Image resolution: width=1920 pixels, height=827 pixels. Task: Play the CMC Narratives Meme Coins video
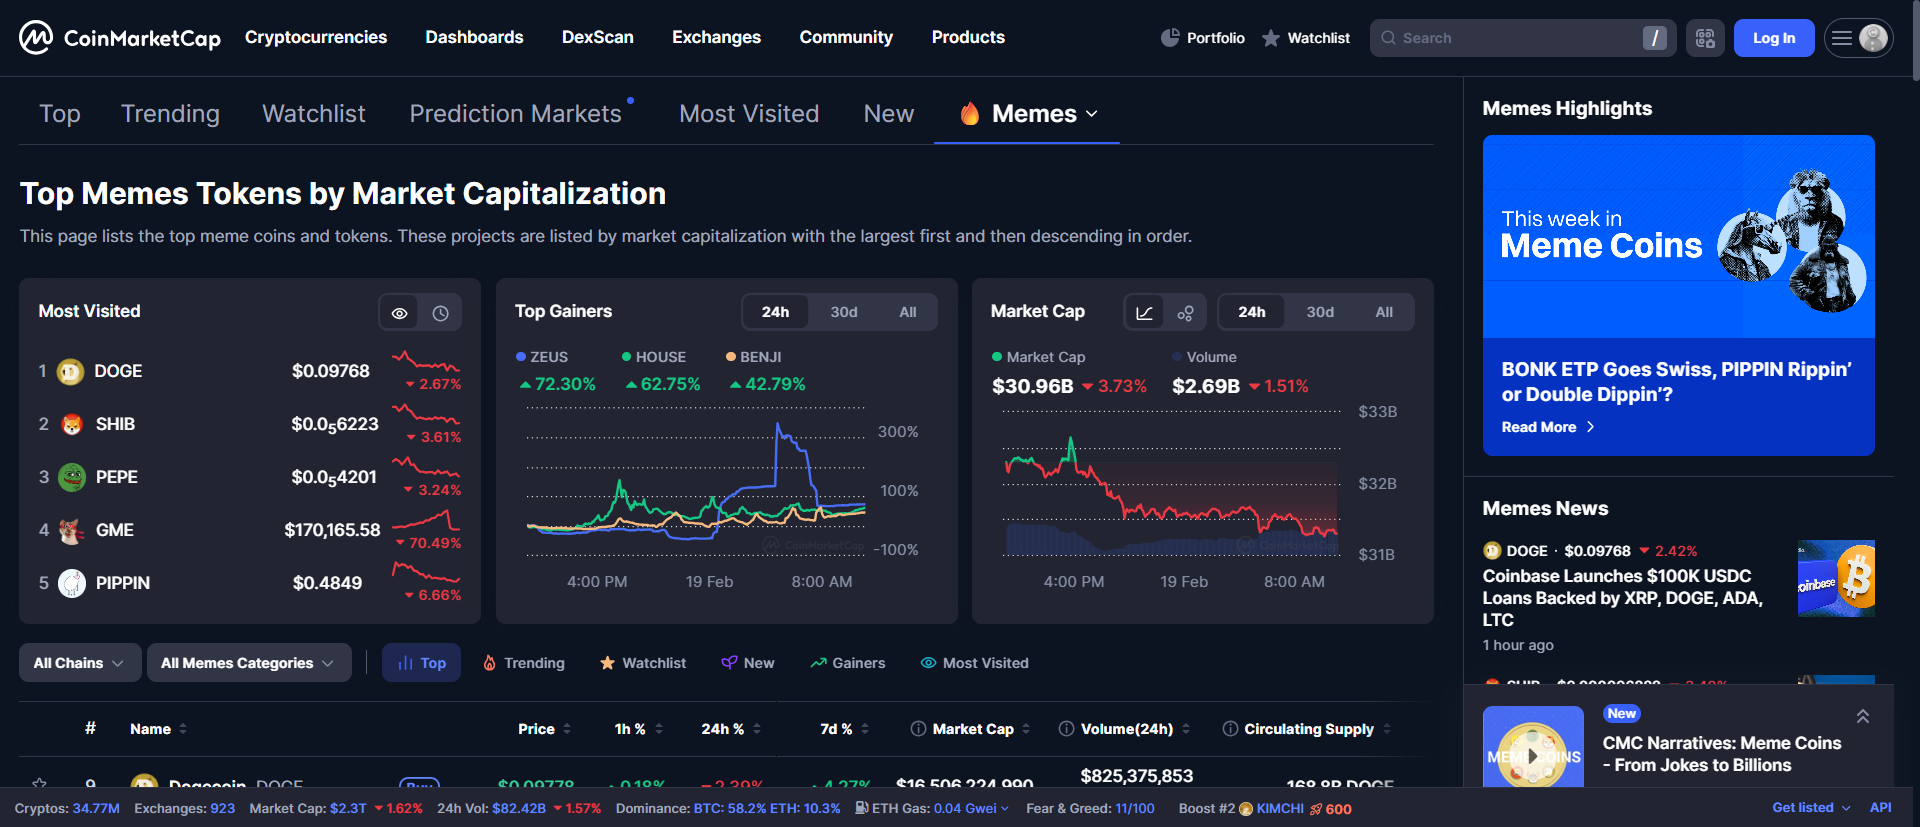tap(1533, 757)
